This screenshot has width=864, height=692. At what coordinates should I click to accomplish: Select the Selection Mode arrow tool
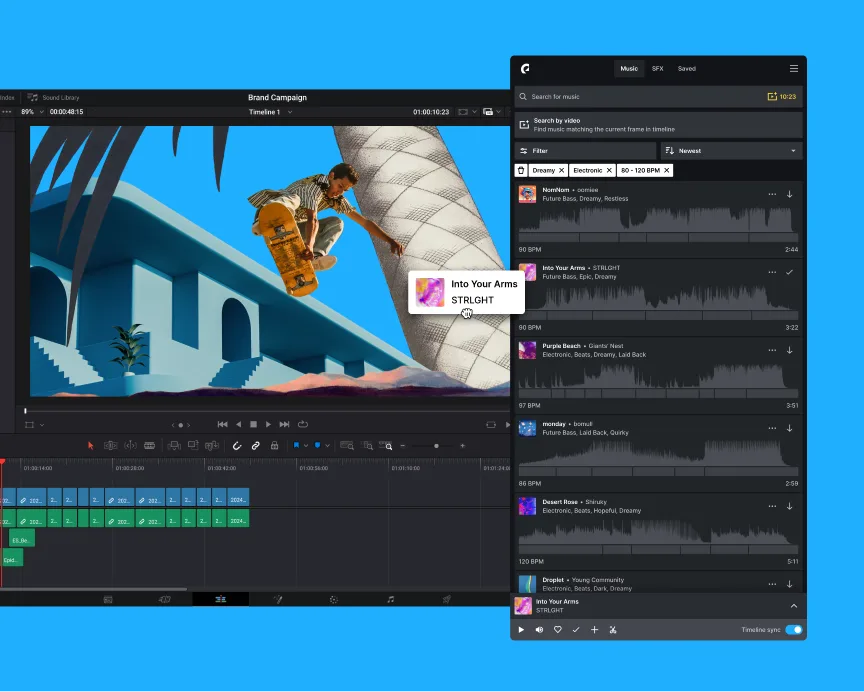90,445
